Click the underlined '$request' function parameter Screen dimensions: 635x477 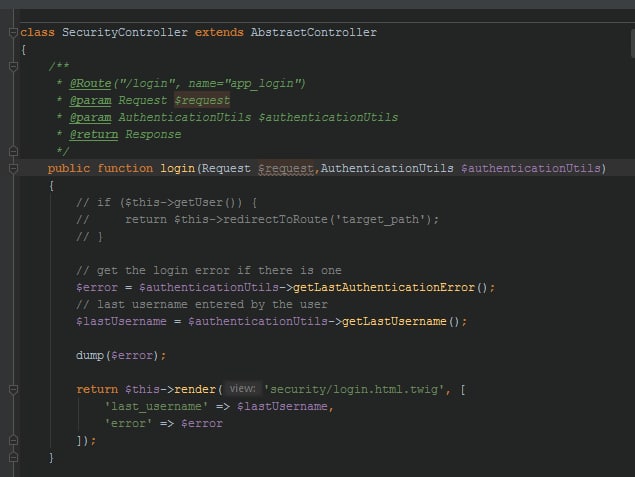click(x=286, y=168)
